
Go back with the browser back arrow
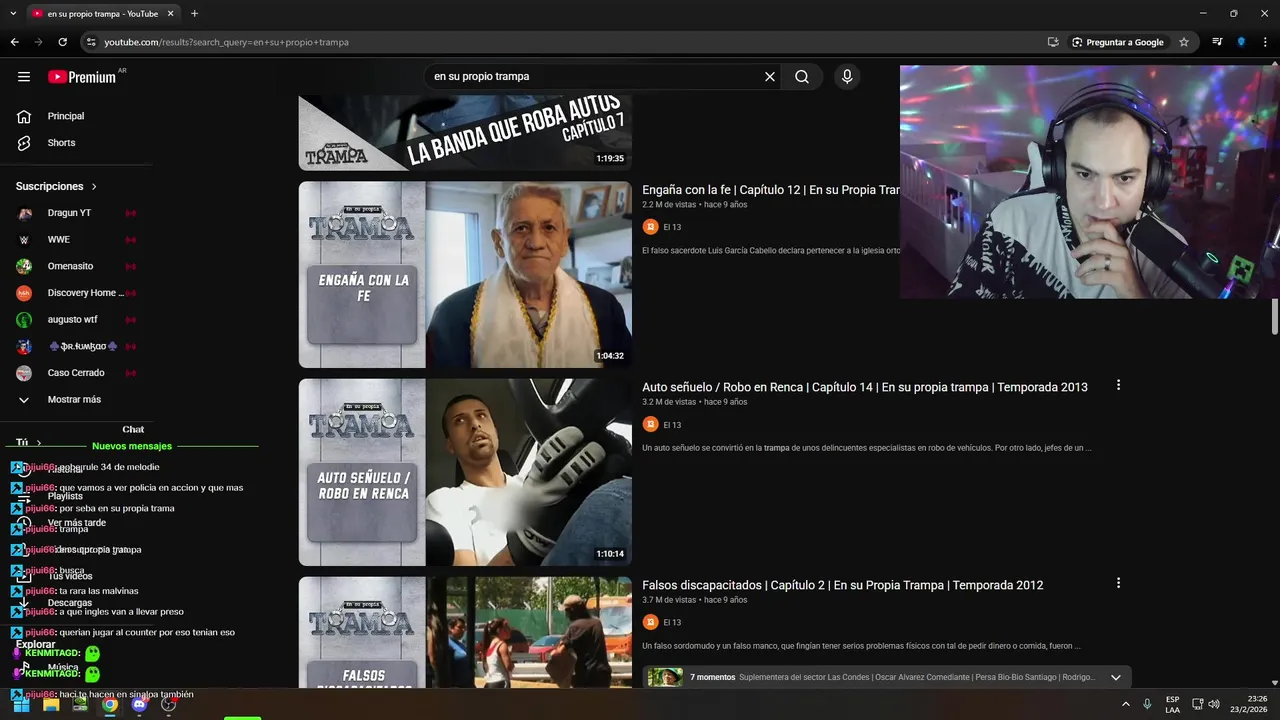(14, 42)
